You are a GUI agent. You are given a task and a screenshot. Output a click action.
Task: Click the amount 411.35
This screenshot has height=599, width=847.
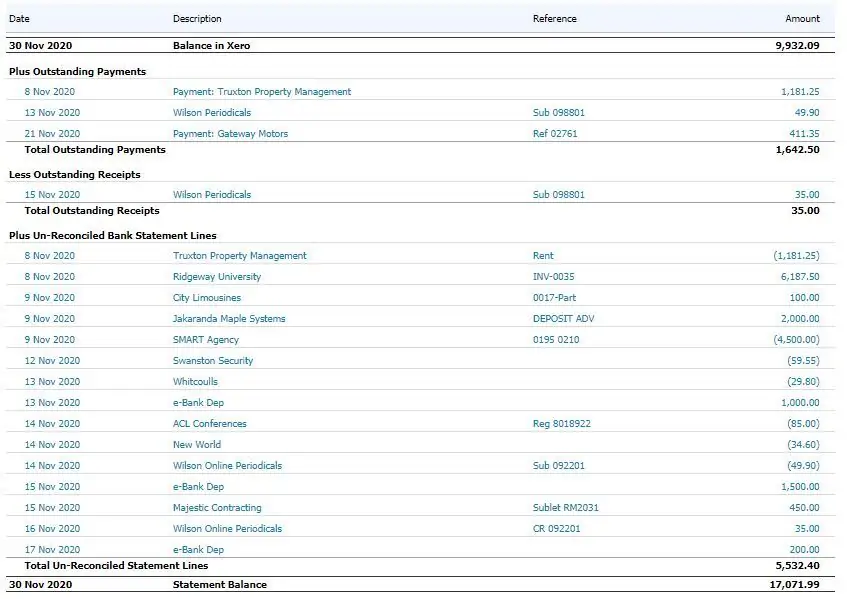click(804, 134)
